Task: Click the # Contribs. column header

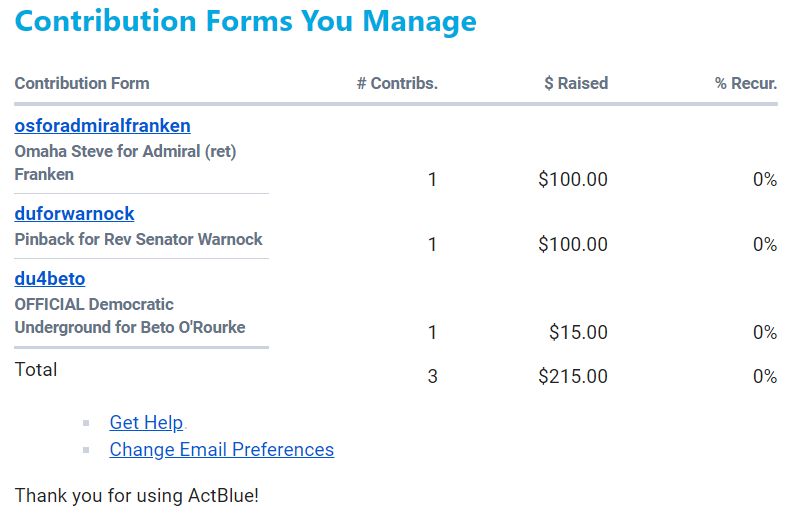Action: 397,83
